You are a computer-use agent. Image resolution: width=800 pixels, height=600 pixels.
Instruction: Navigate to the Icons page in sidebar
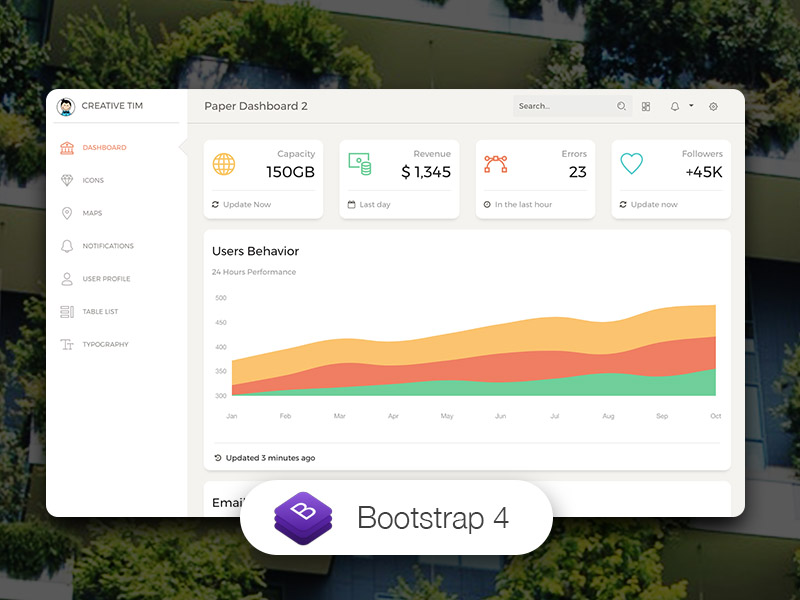click(x=95, y=181)
